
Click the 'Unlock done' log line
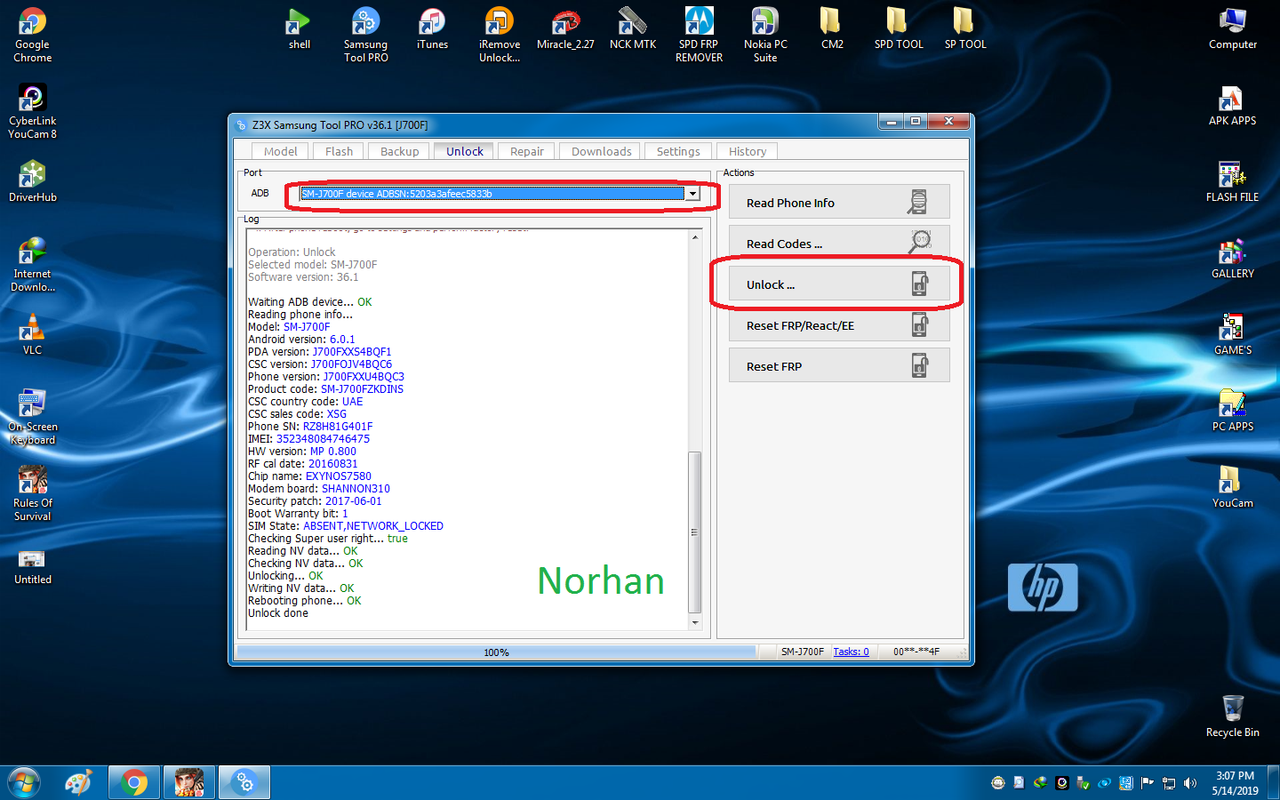[278, 613]
